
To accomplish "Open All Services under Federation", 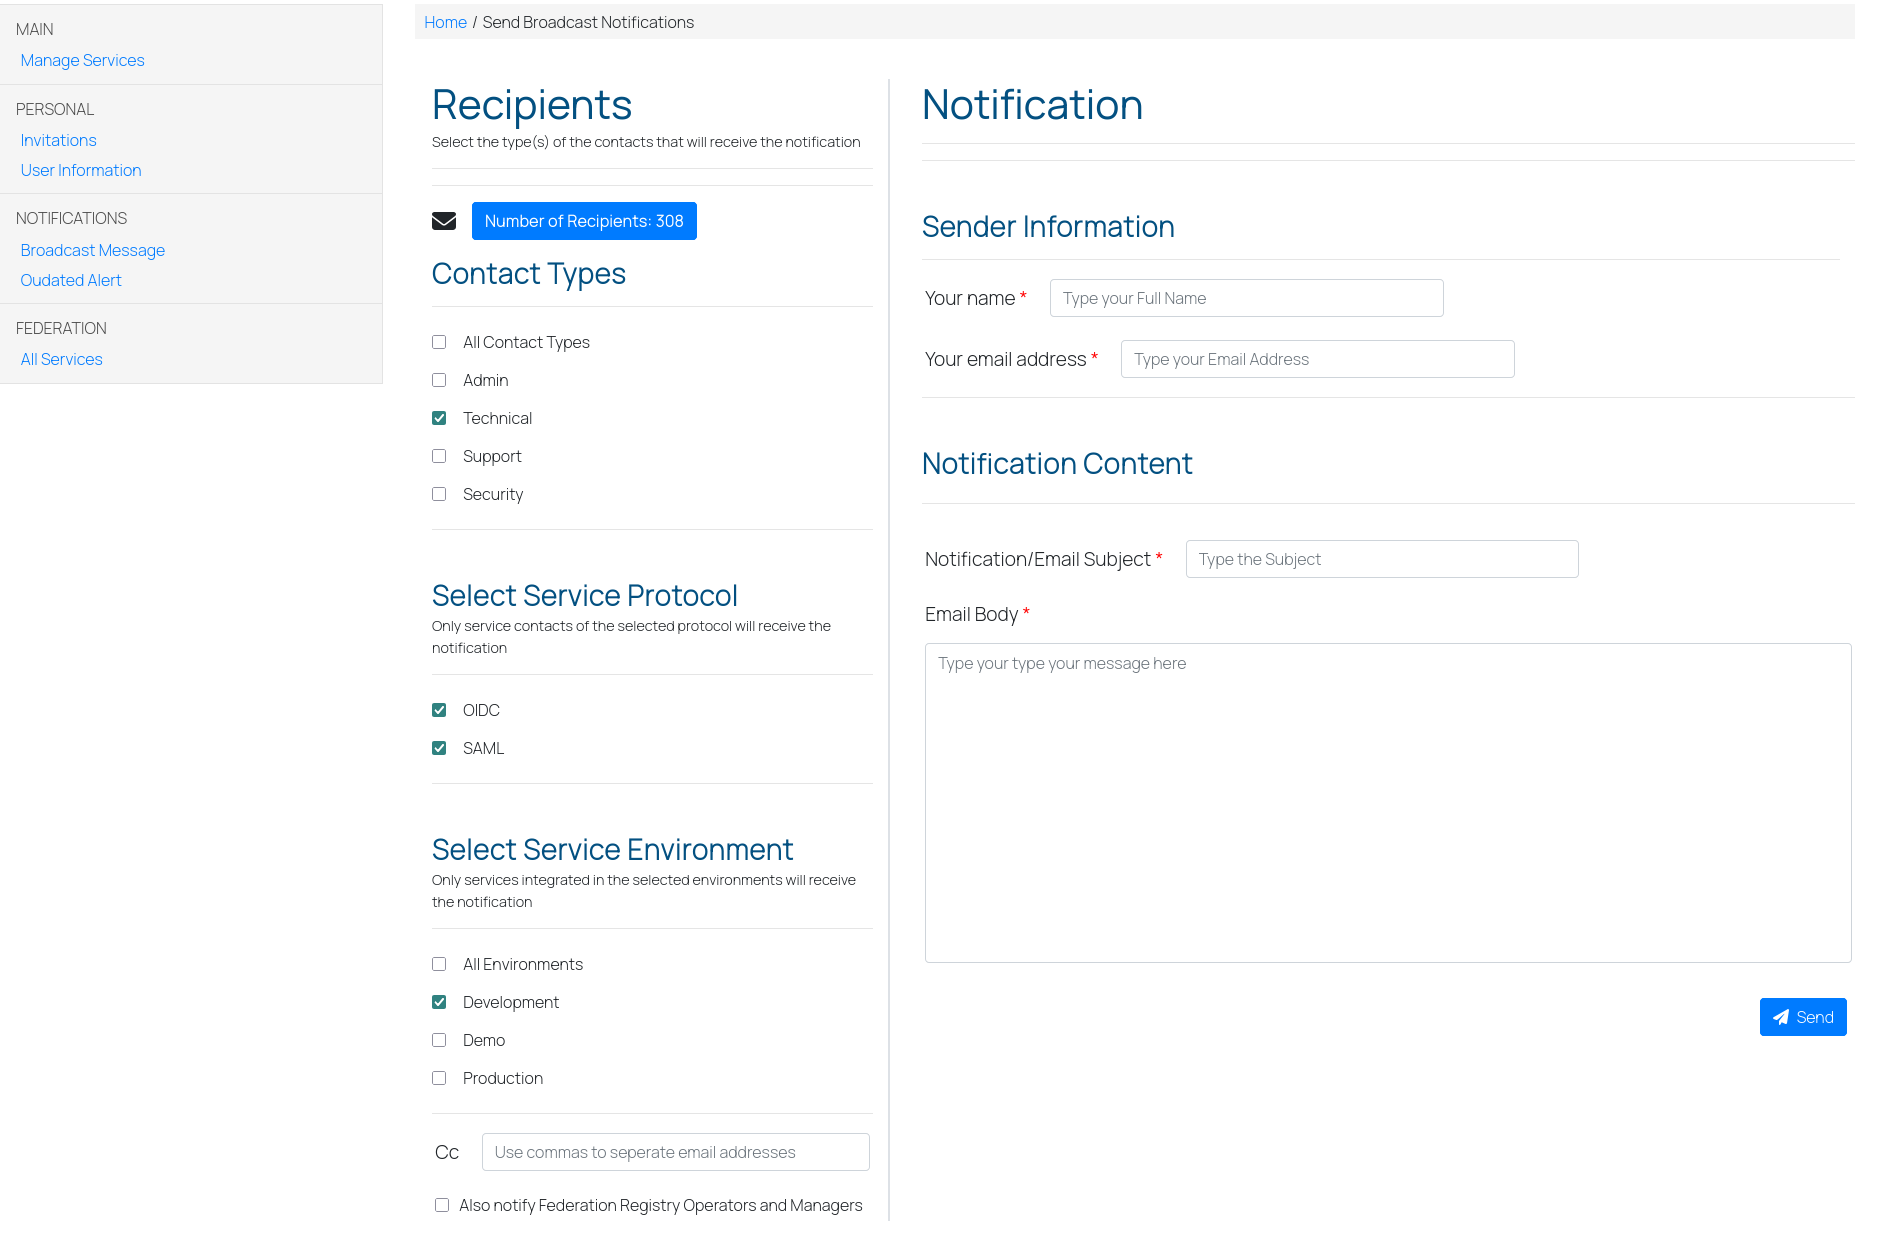I will (x=61, y=359).
